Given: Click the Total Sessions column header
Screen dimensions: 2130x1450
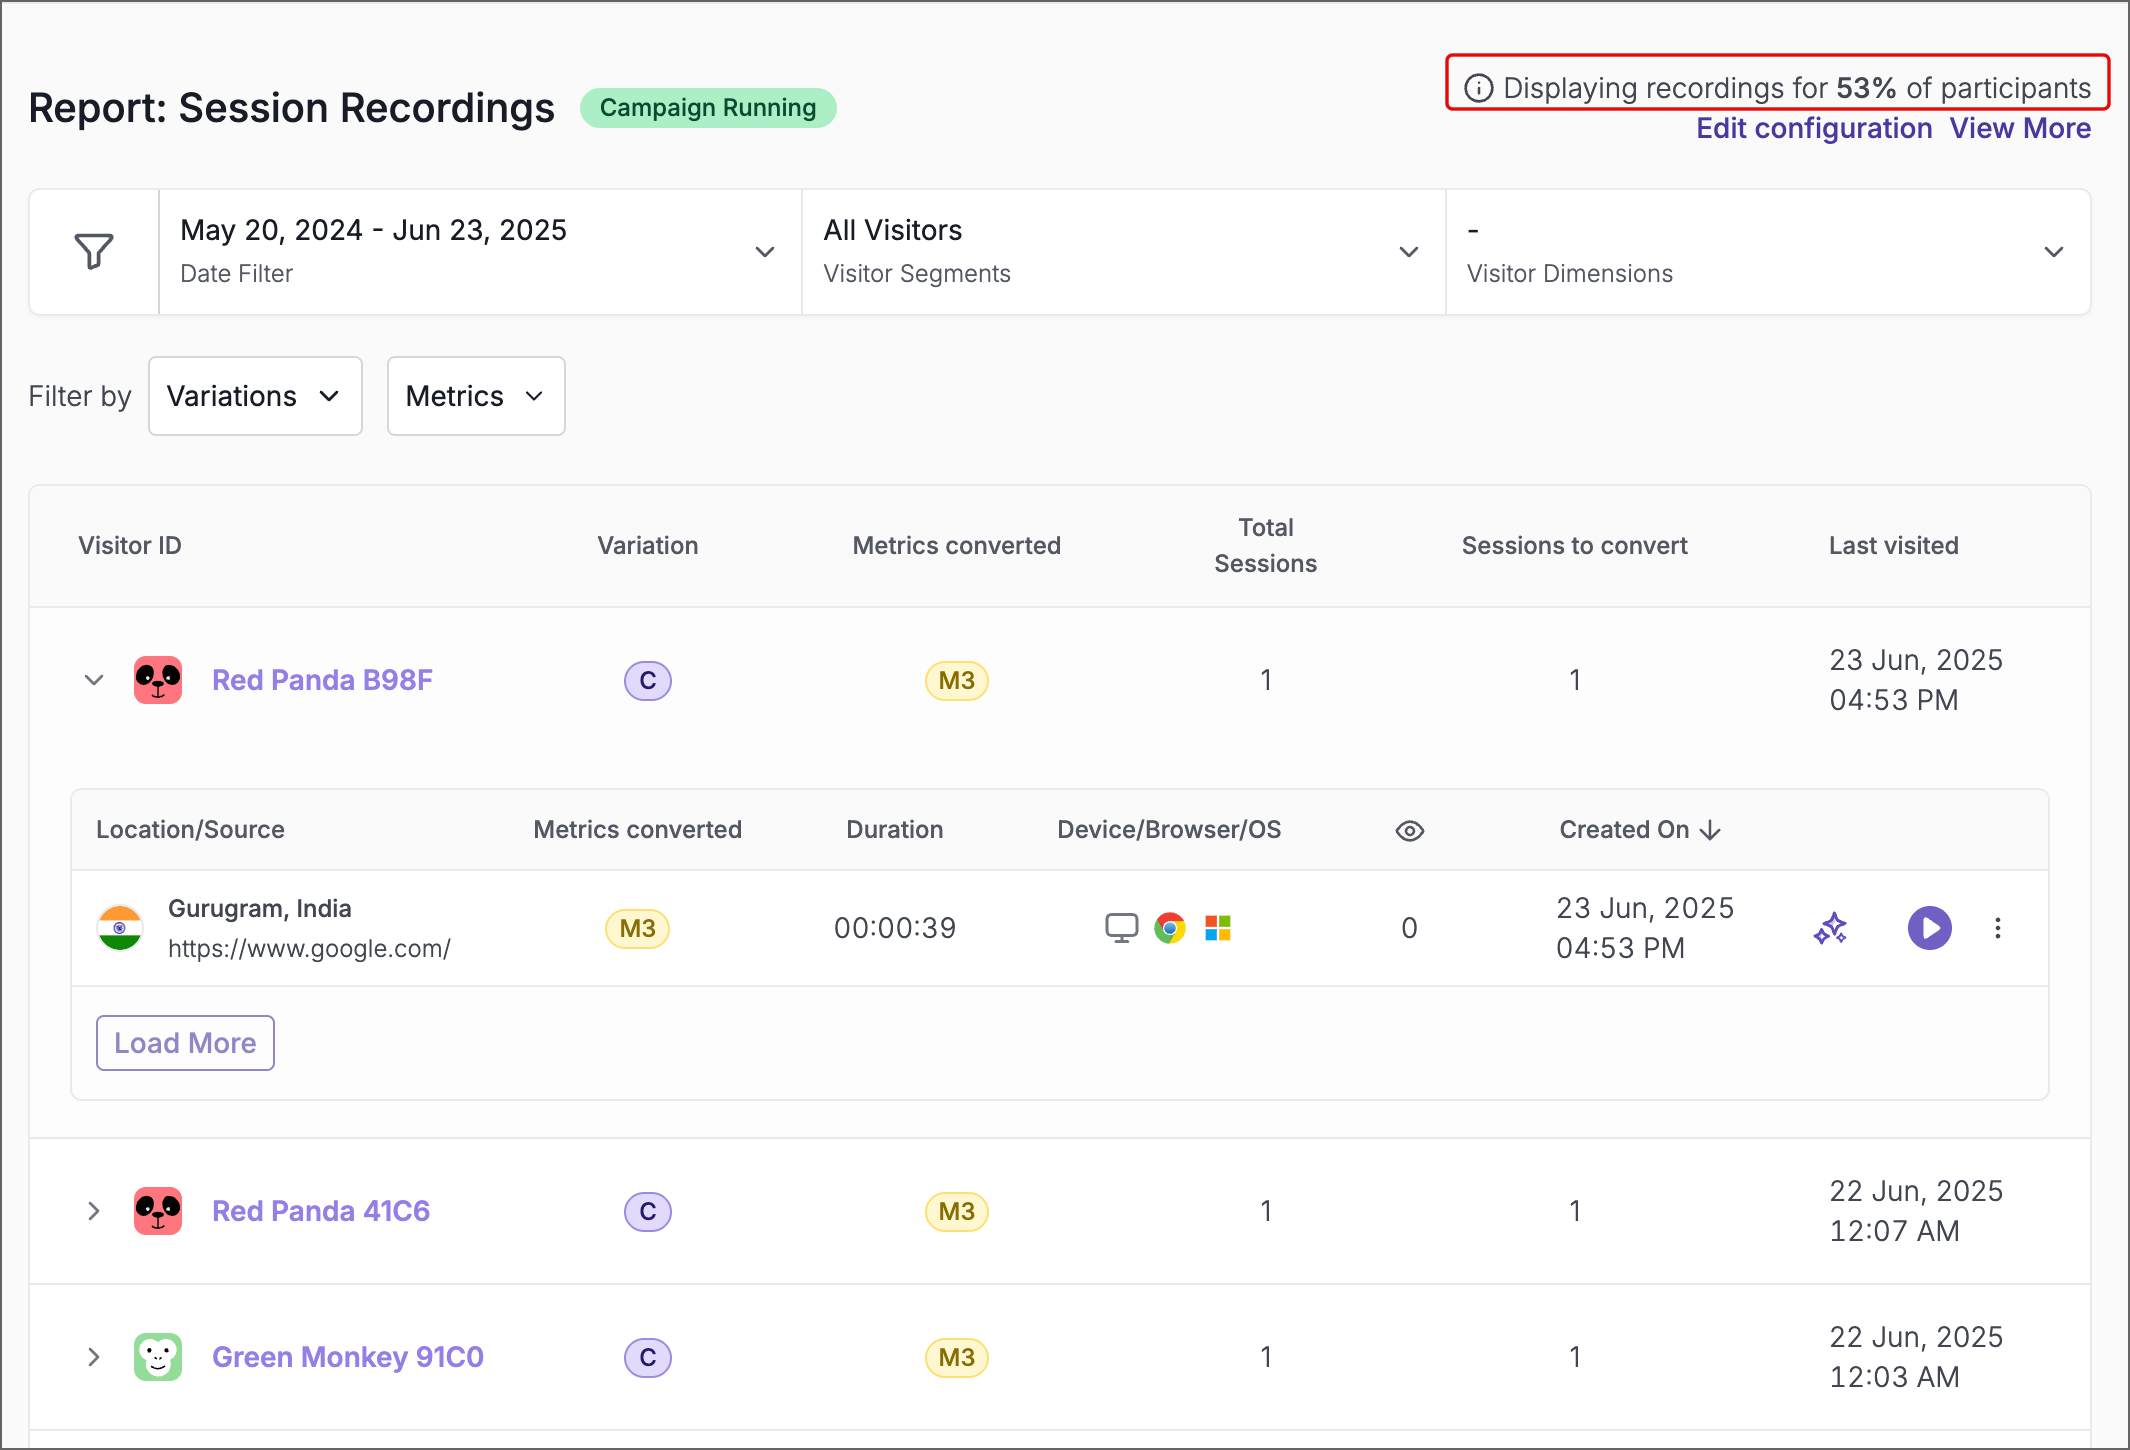Looking at the screenshot, I should point(1266,546).
